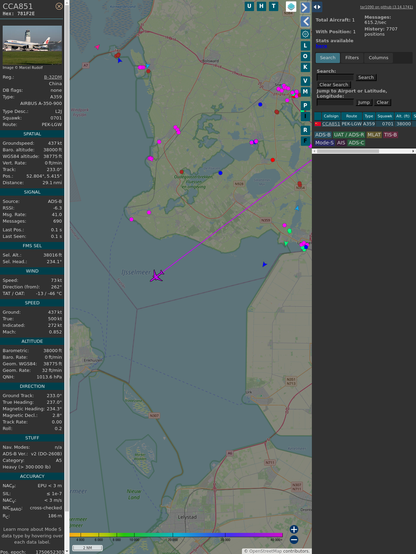Toggle the H map button
This screenshot has width=416, height=554.
[x=261, y=6]
